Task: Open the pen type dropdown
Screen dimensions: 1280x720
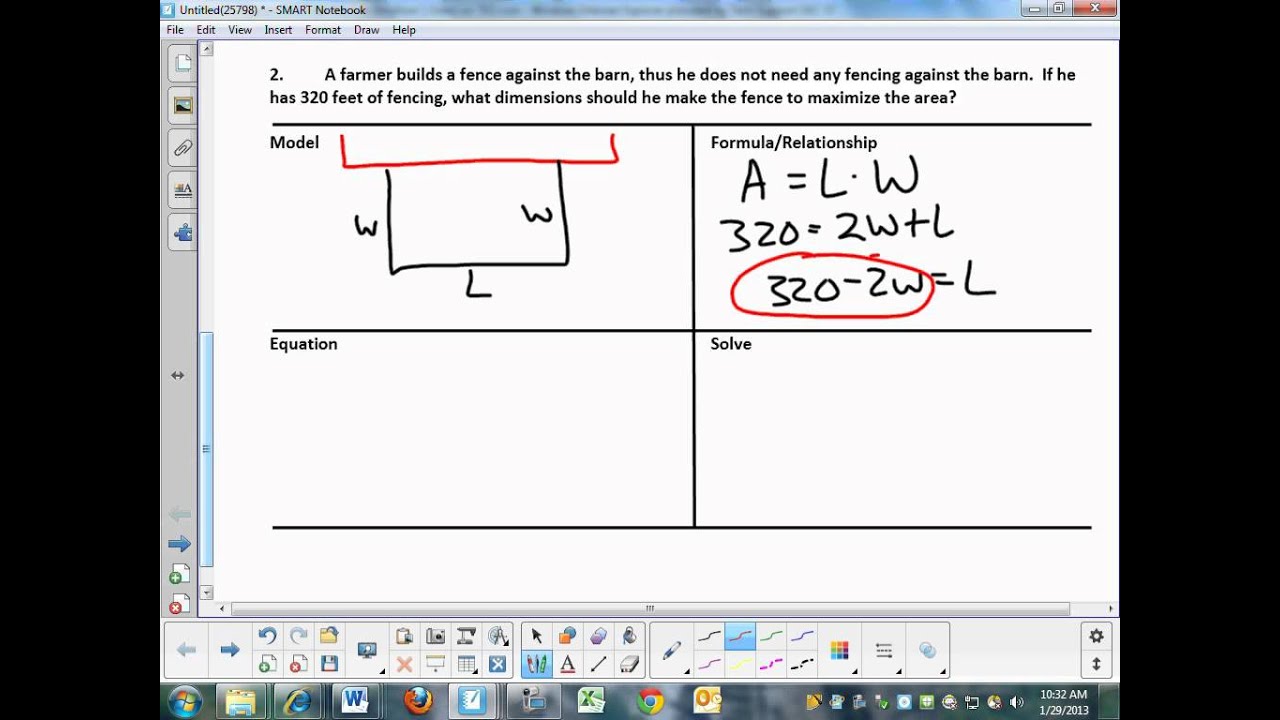Action: [x=672, y=650]
